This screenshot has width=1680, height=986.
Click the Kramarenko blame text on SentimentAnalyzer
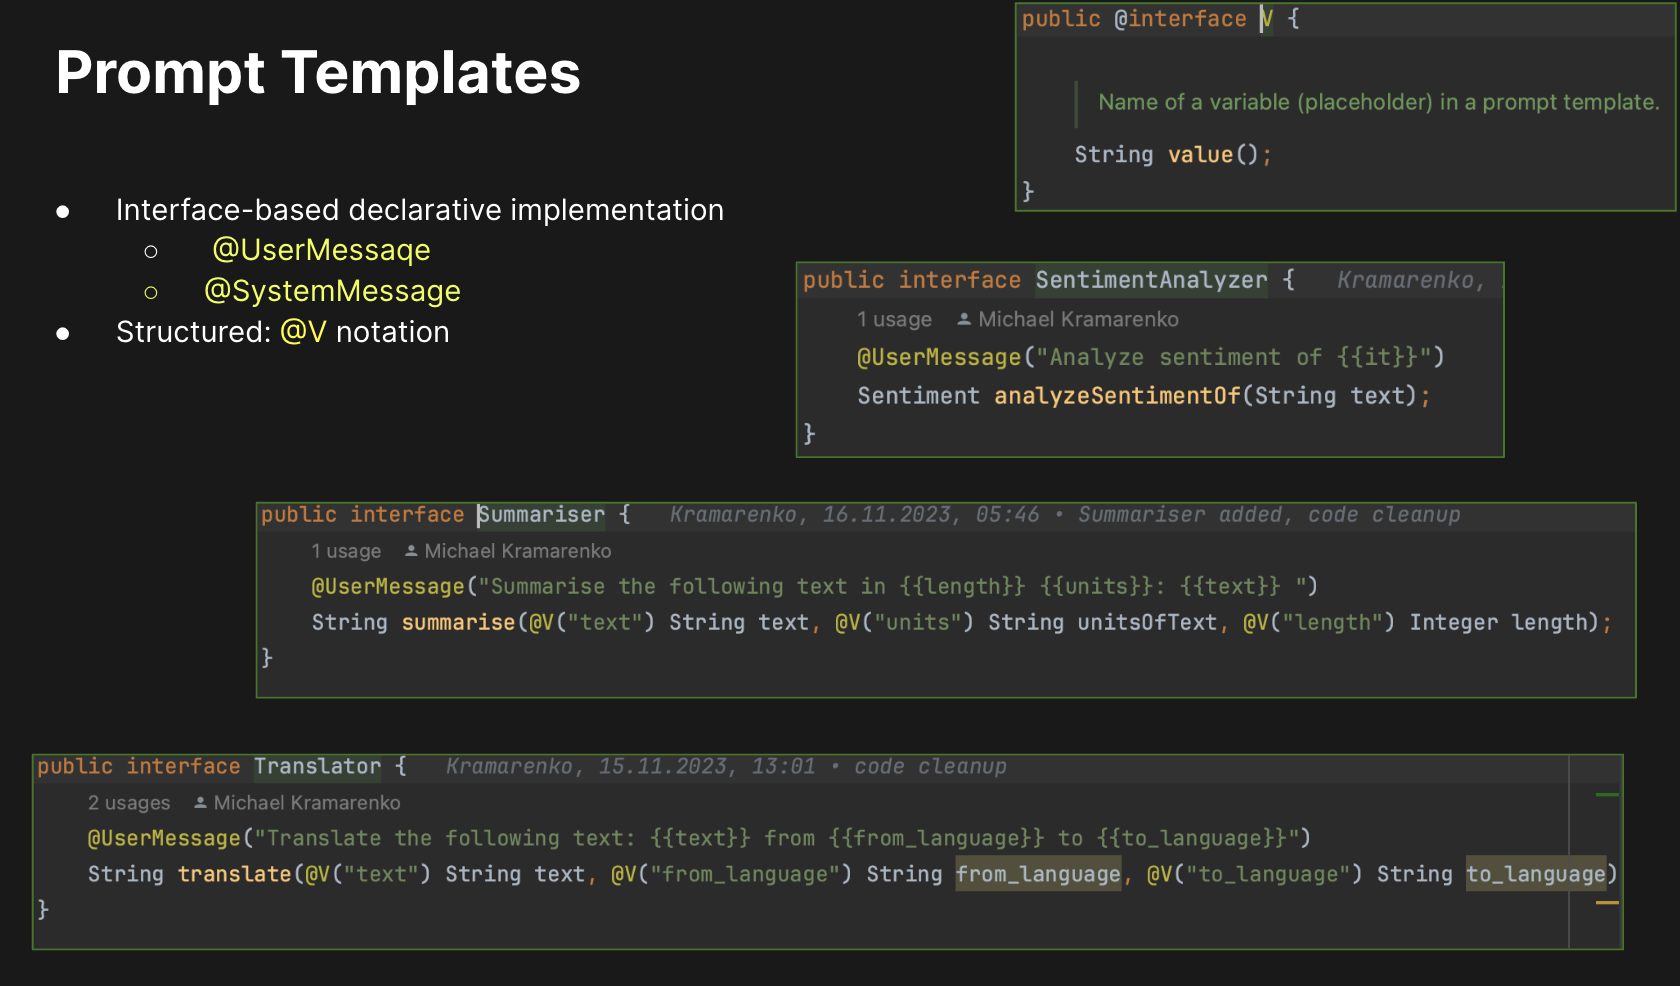coord(1410,280)
